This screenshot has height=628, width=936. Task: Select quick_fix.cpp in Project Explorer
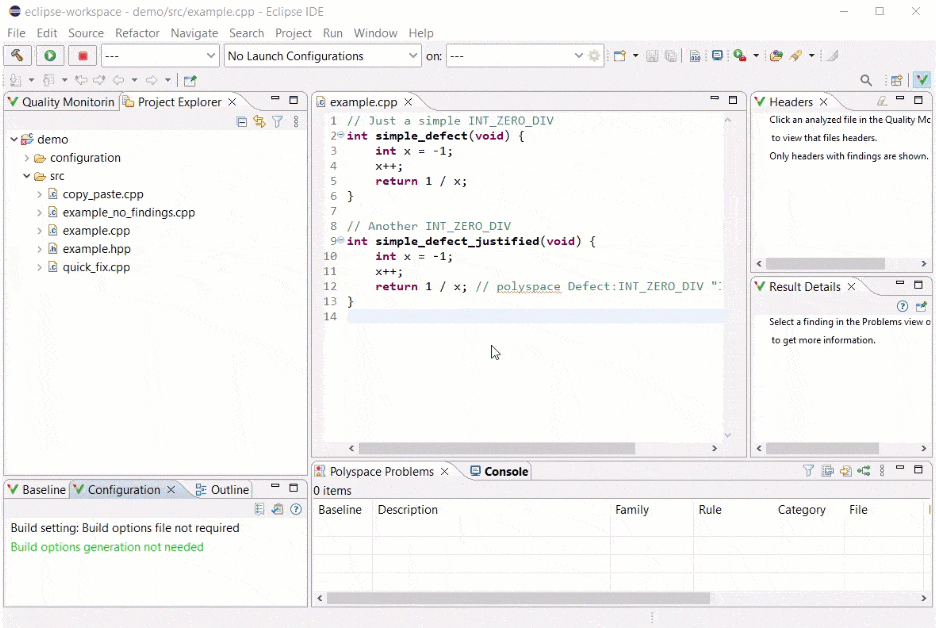[x=96, y=267]
